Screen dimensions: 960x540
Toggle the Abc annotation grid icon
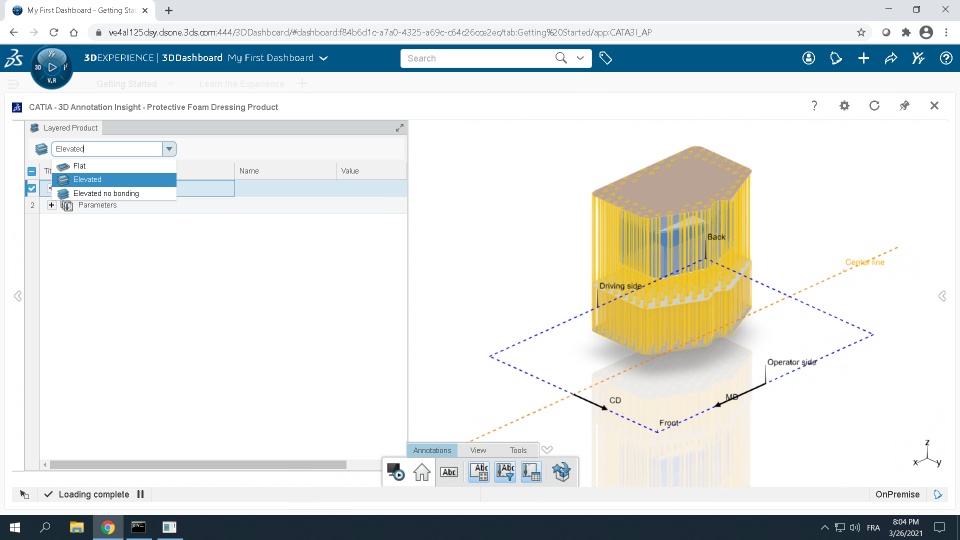pos(479,472)
